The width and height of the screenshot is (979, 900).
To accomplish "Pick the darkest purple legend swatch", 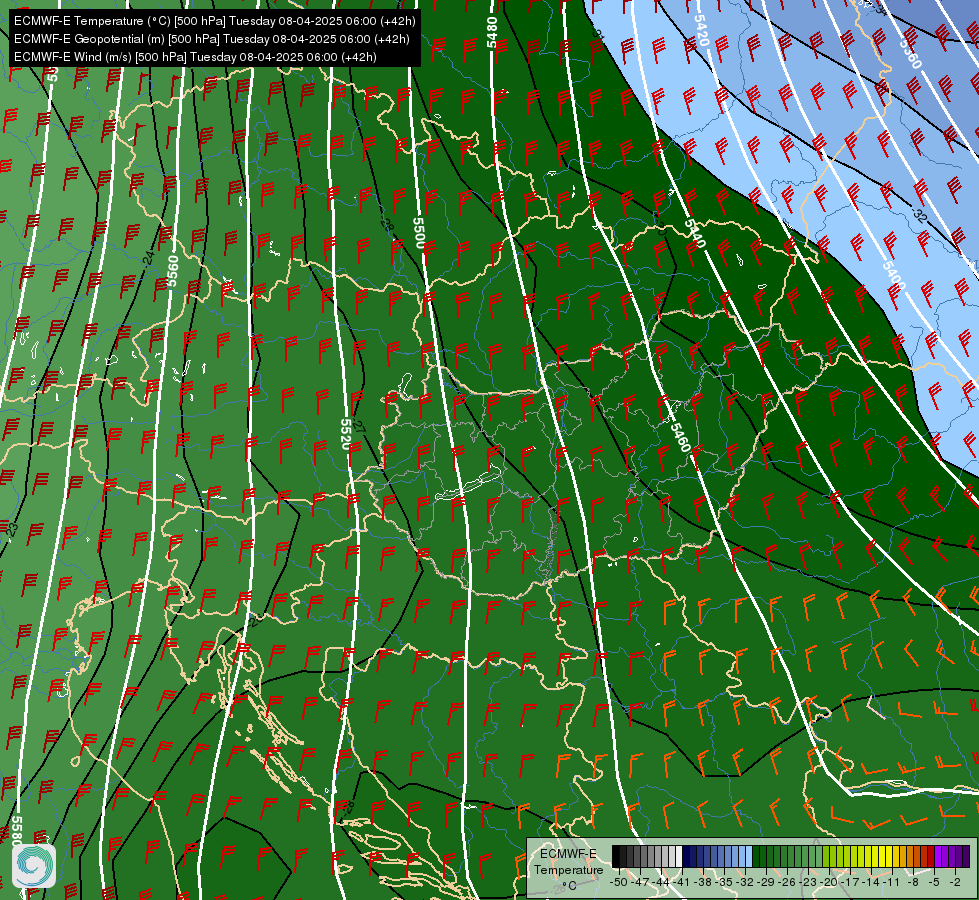I will [966, 856].
